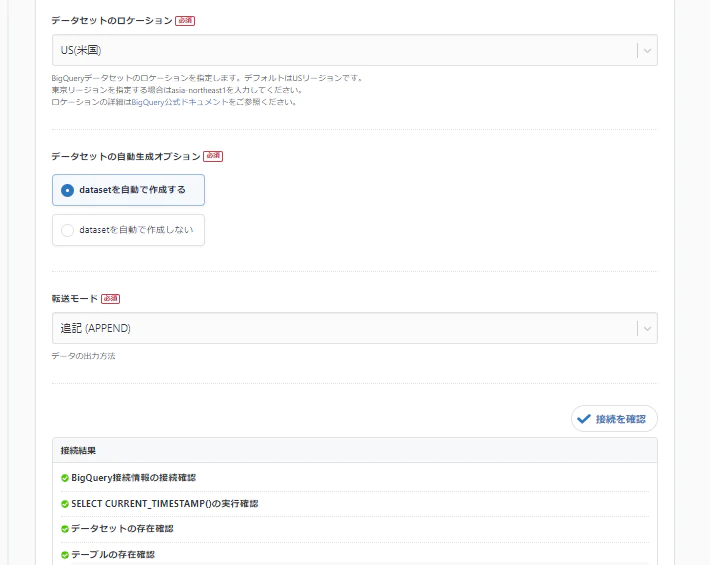Open the 追記 (APPEND) transfer mode dropdown
Screen dimensions: 710x565
(340, 328)
